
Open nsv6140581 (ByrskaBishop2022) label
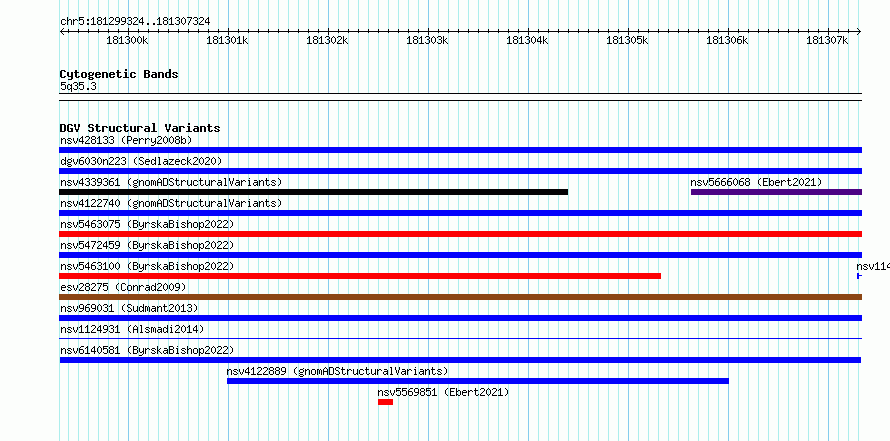147,350
